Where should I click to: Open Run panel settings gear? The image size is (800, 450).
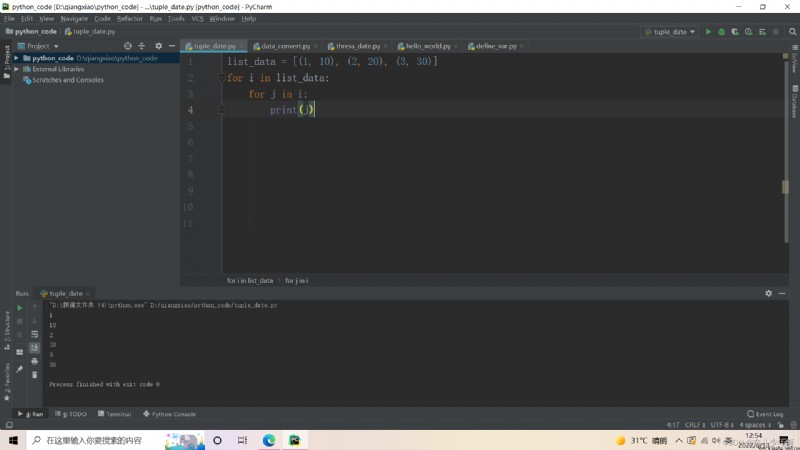click(768, 293)
